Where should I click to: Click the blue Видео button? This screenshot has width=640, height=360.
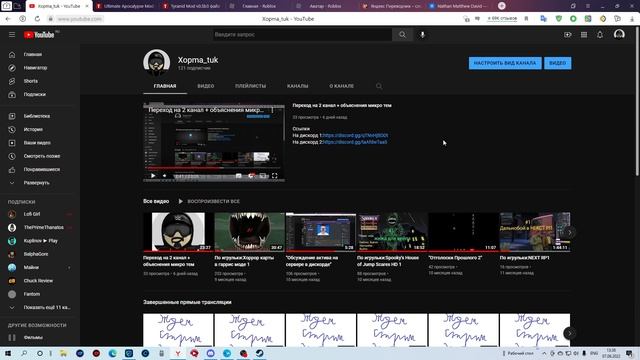pos(558,63)
